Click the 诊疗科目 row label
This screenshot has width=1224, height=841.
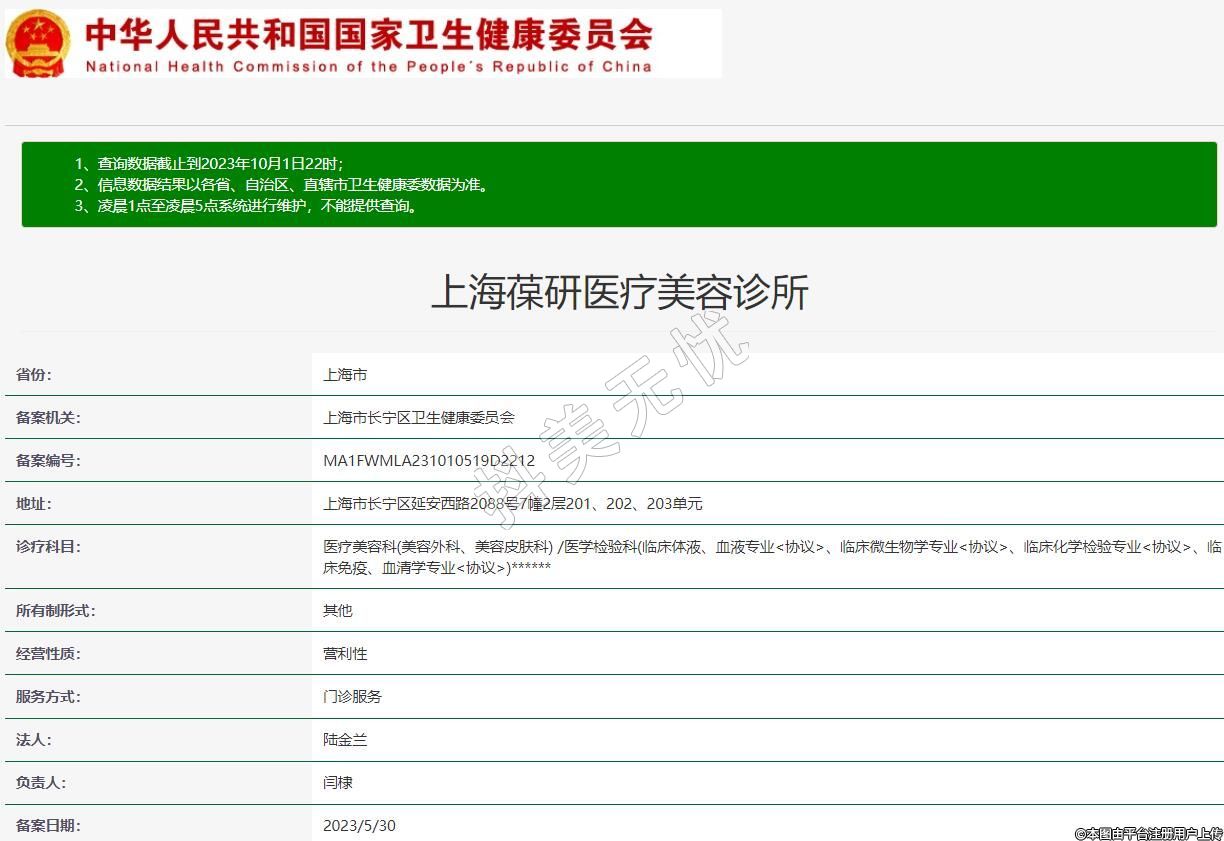[x=48, y=547]
